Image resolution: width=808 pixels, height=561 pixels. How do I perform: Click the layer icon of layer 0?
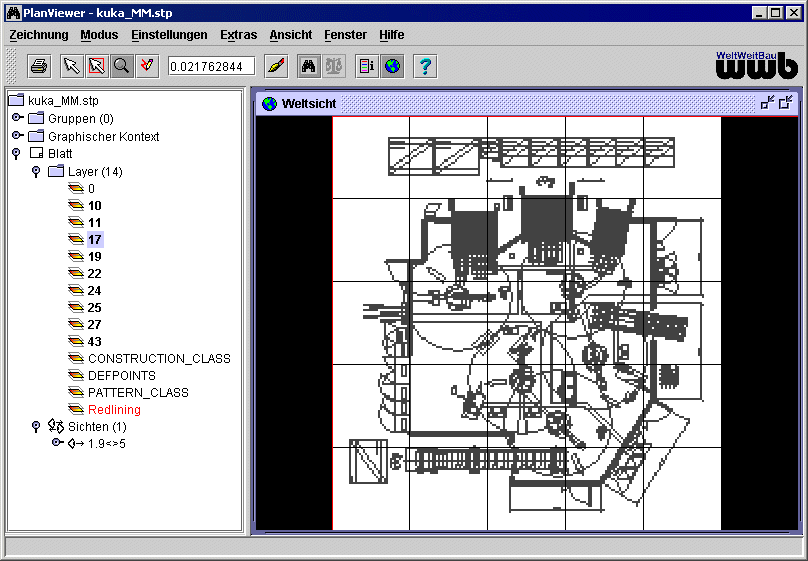76,189
